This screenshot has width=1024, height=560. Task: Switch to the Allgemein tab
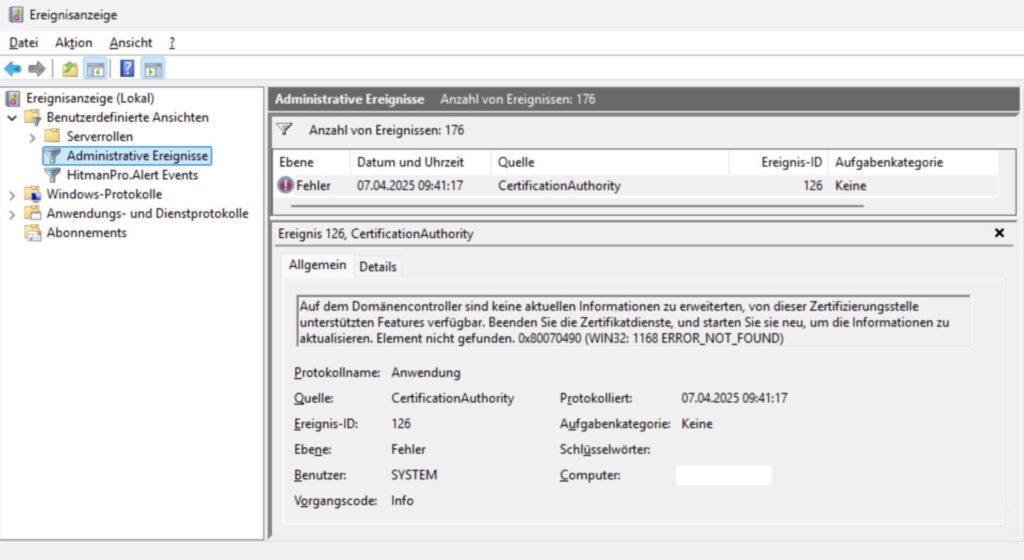point(317,265)
